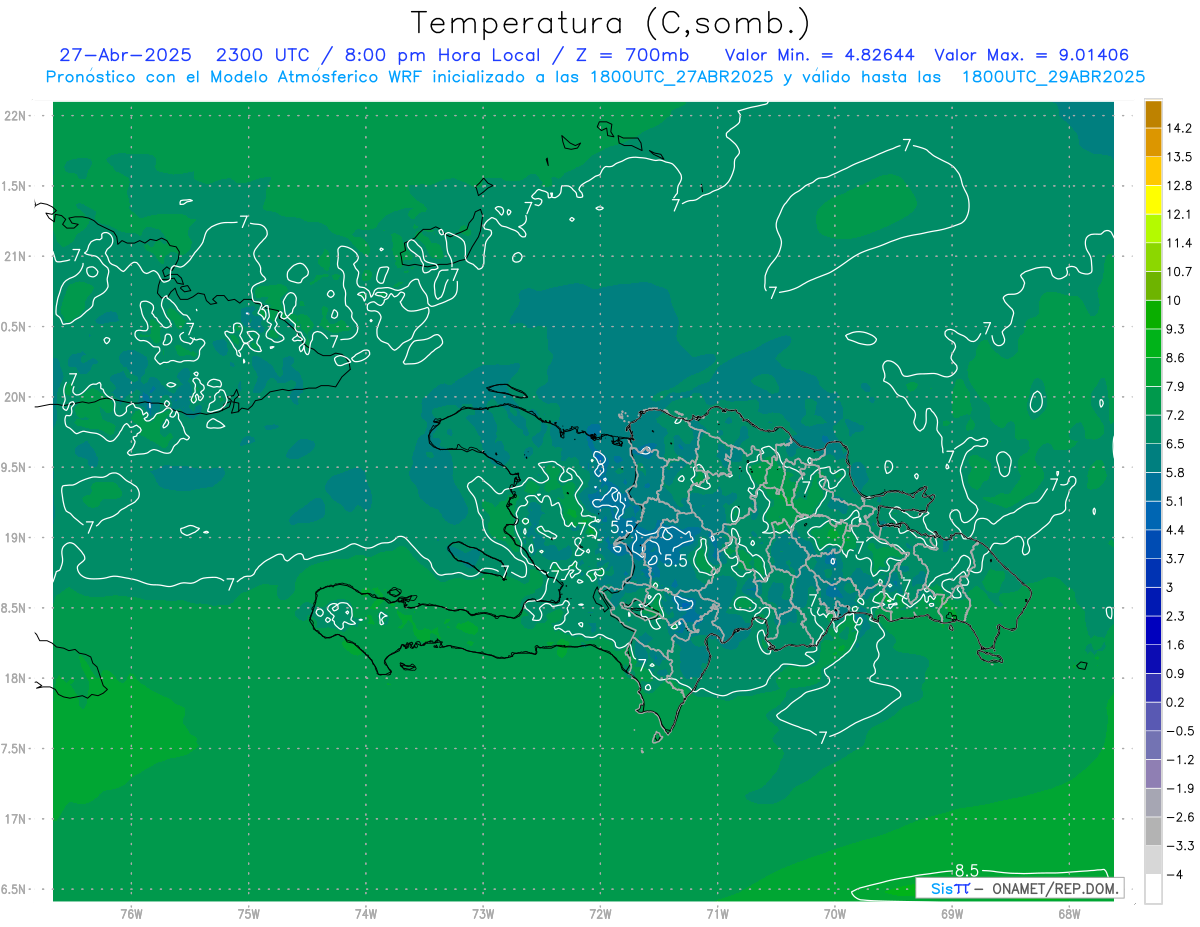The height and width of the screenshot is (927, 1200).
Task: Click the "22N" latitude axis label
Action: tap(16, 116)
